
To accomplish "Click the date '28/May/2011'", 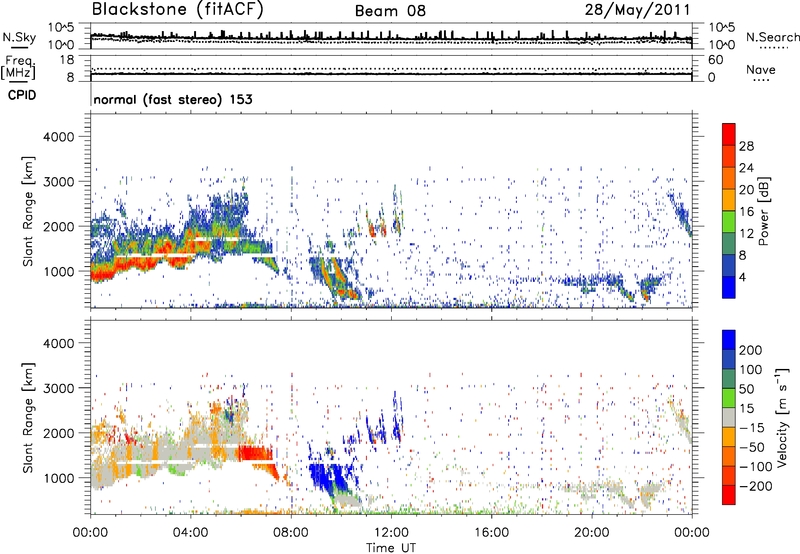I will point(638,10).
